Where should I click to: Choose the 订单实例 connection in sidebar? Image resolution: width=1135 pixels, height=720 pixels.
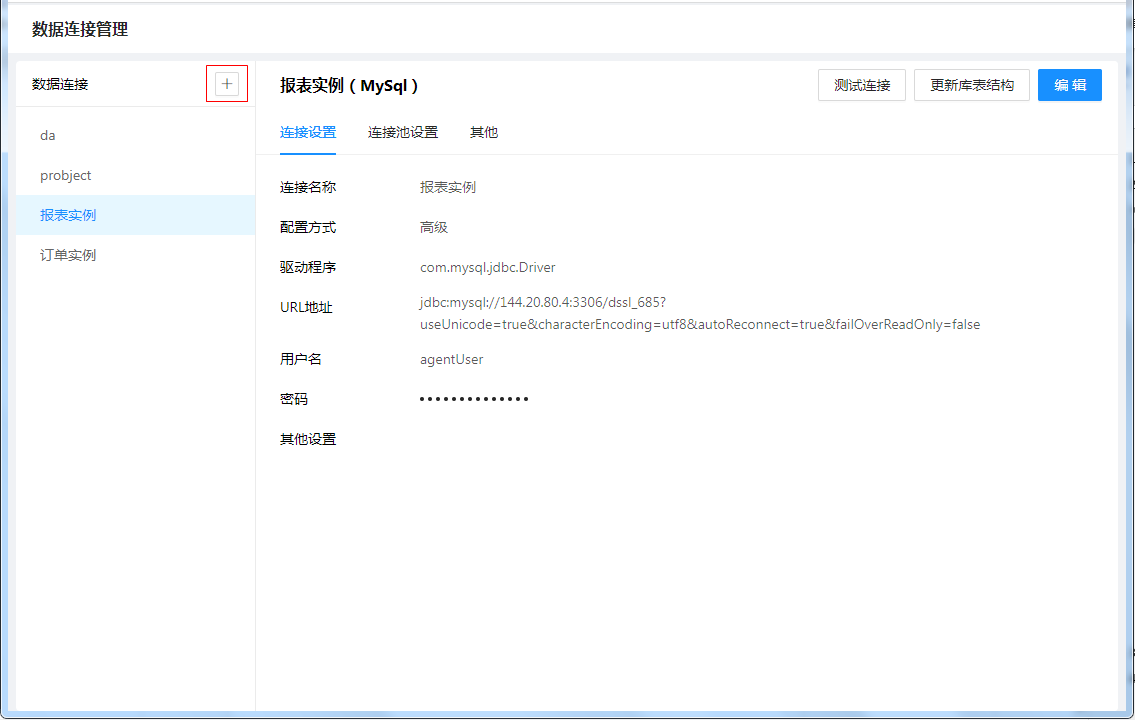68,255
